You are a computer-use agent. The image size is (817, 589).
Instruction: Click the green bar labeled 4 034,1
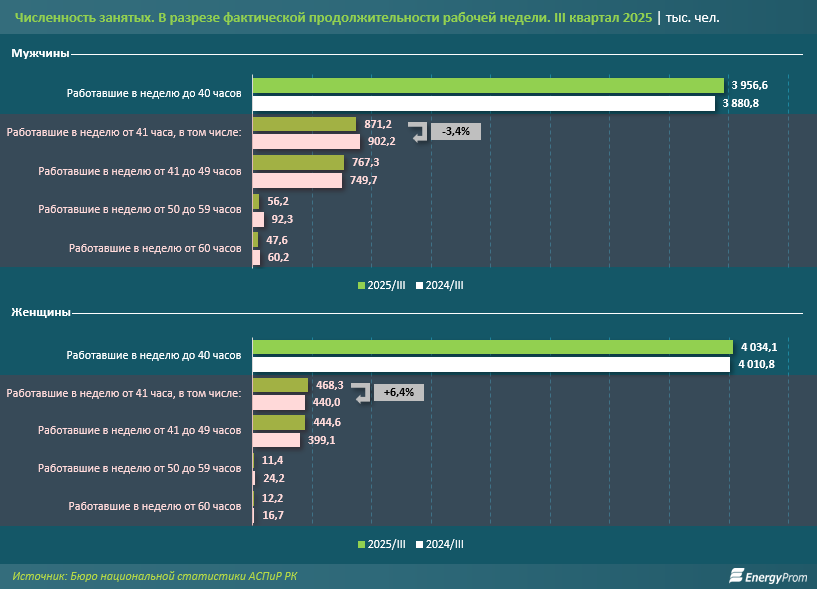pos(492,346)
